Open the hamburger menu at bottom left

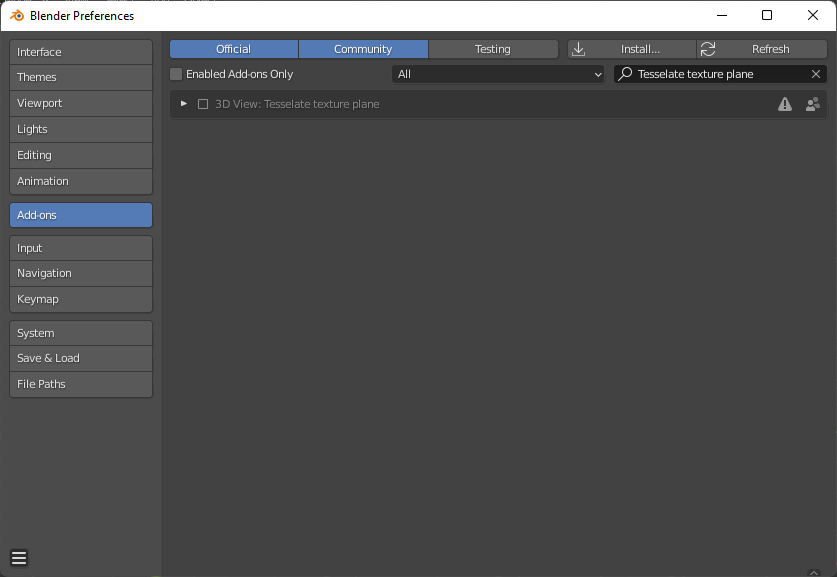point(19,558)
